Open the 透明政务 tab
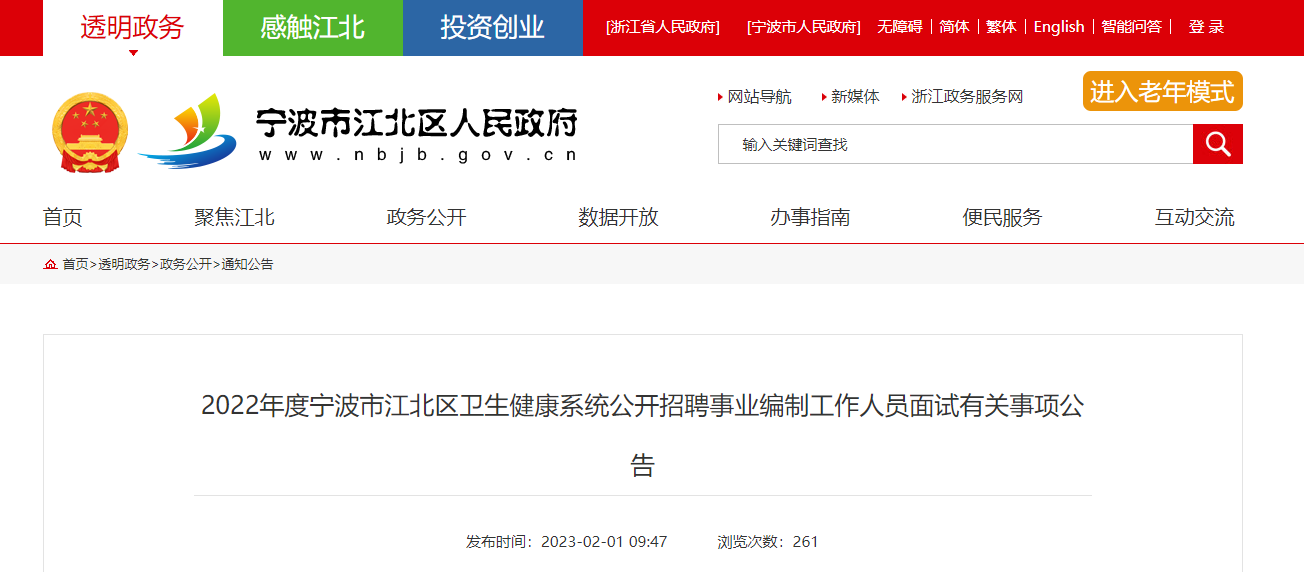Screen dimensions: 1304x572 (x=133, y=28)
